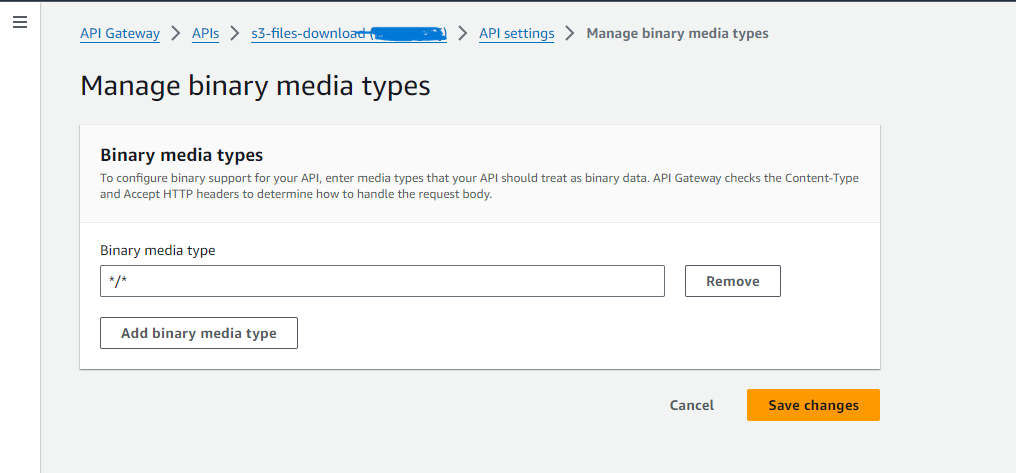The height and width of the screenshot is (473, 1016).
Task: Click the chevron after APIs breadcrumb
Action: (x=235, y=33)
